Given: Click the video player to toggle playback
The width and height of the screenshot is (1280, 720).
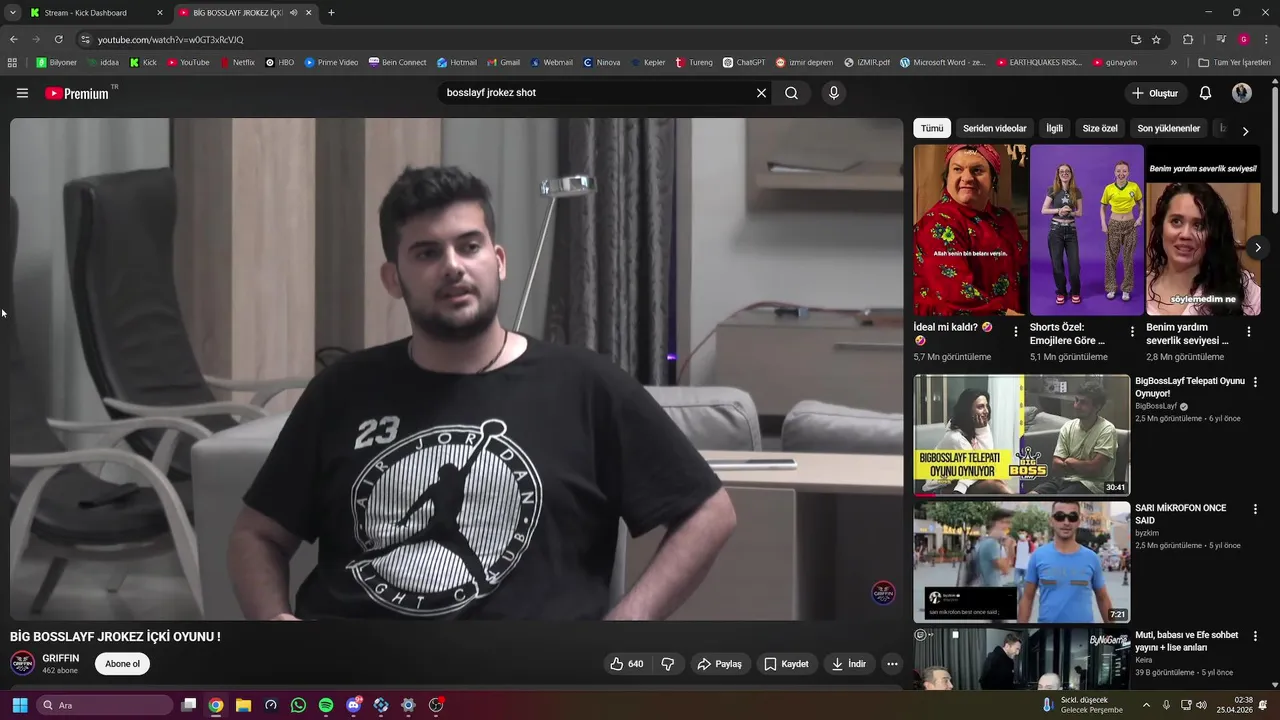Looking at the screenshot, I should pos(456,369).
